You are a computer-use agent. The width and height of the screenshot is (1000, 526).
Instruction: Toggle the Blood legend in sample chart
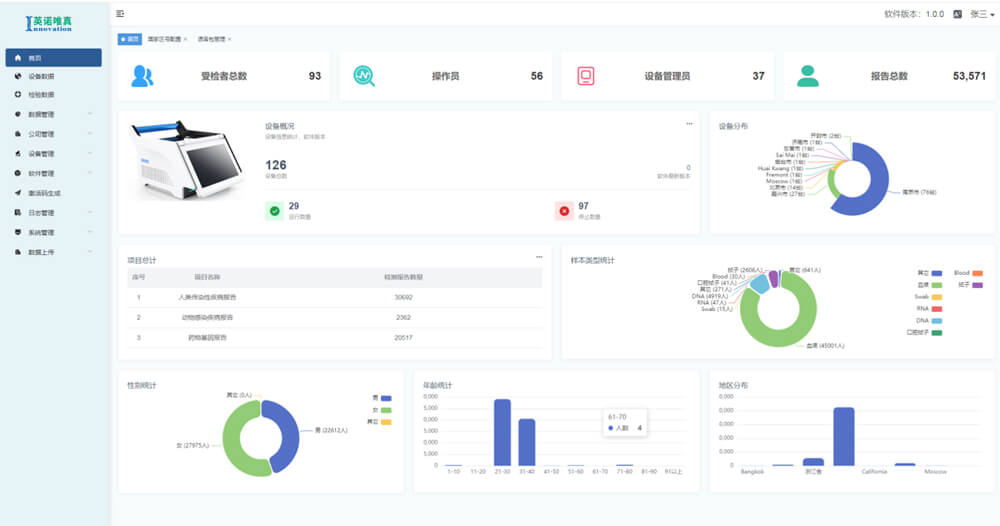coord(975,272)
